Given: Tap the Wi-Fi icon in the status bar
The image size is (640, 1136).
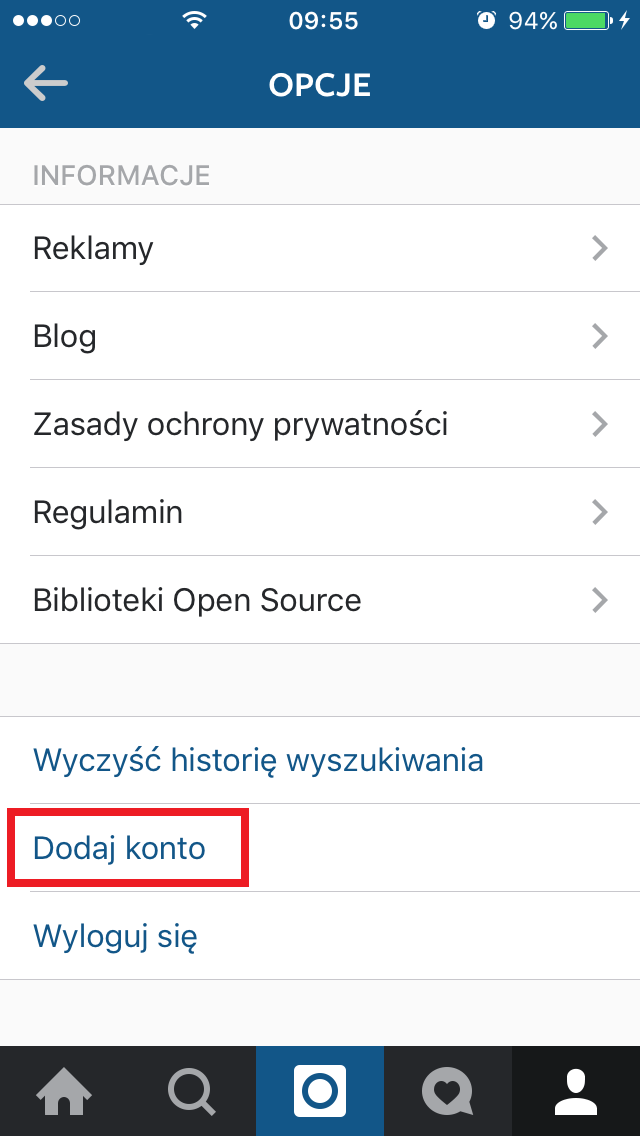Looking at the screenshot, I should [x=194, y=20].
